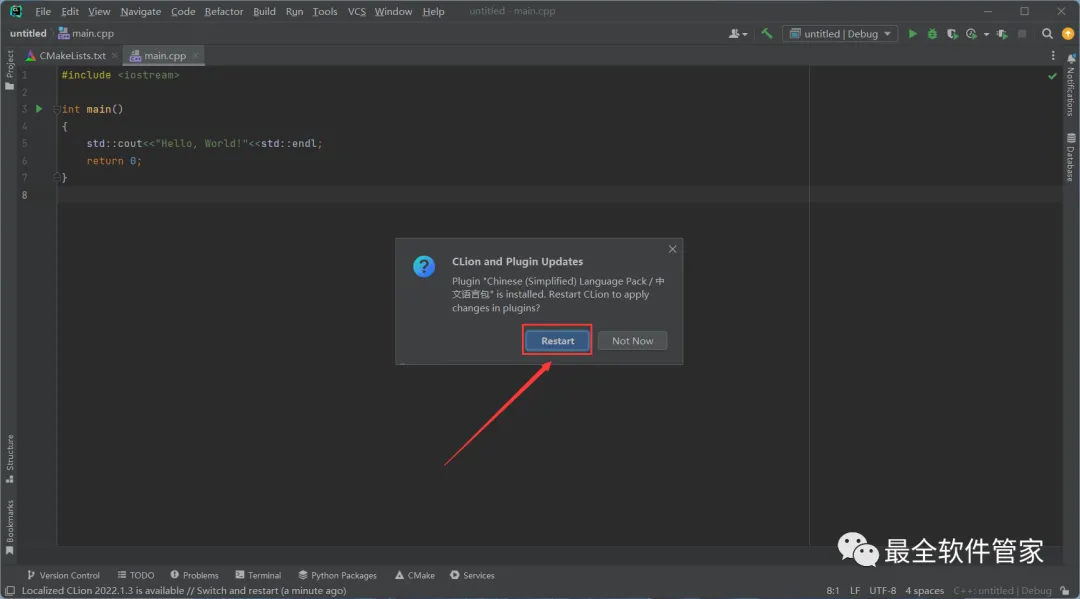1080x599 pixels.
Task: Open the Notifications tool window
Action: 1070,85
